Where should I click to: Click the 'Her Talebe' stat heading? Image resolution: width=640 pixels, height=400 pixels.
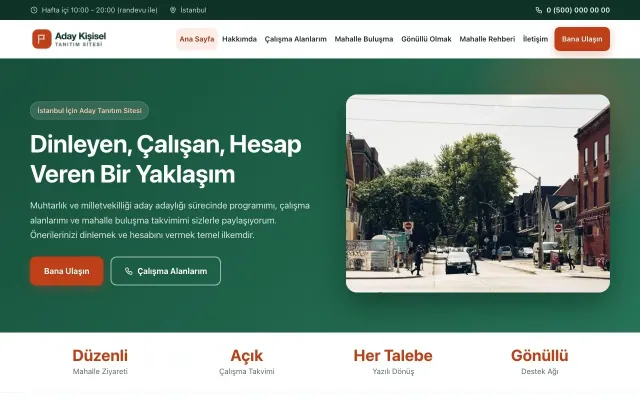pyautogui.click(x=393, y=356)
